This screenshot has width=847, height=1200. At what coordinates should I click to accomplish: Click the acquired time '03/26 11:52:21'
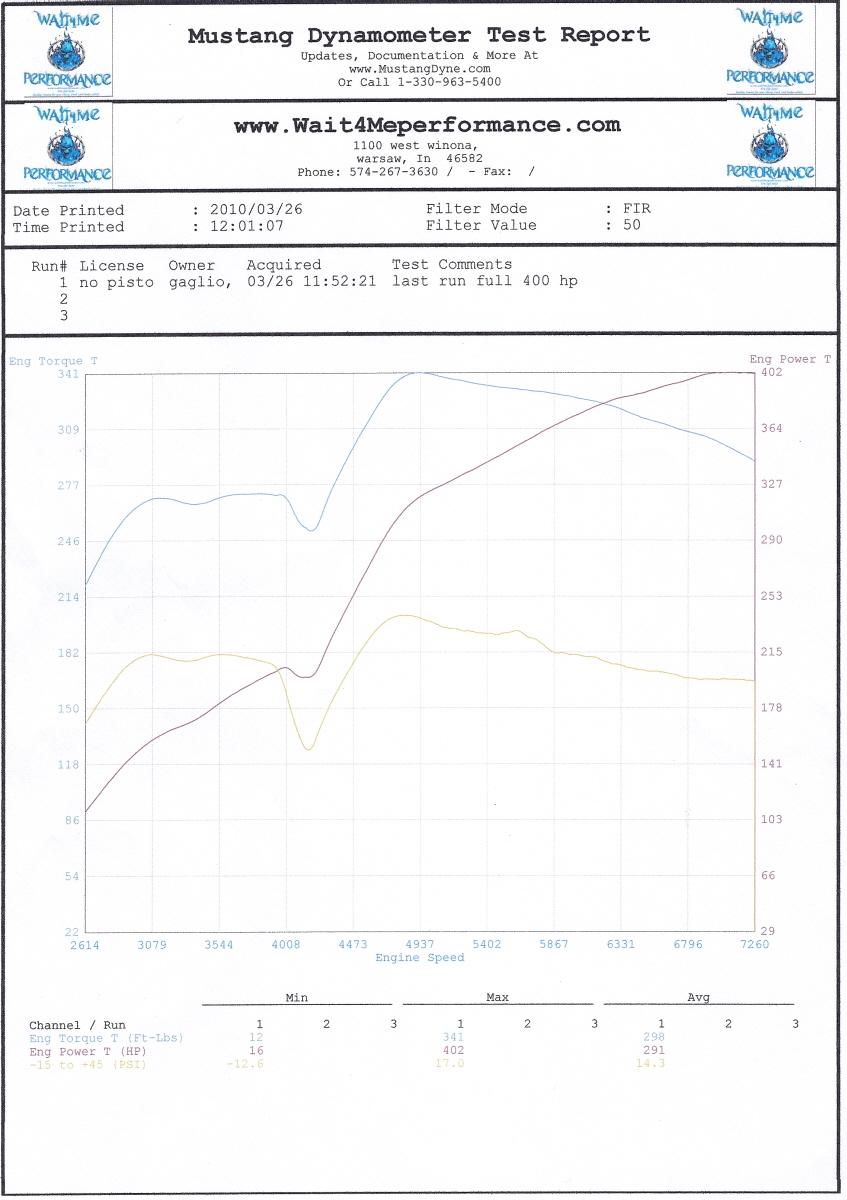[x=312, y=282]
